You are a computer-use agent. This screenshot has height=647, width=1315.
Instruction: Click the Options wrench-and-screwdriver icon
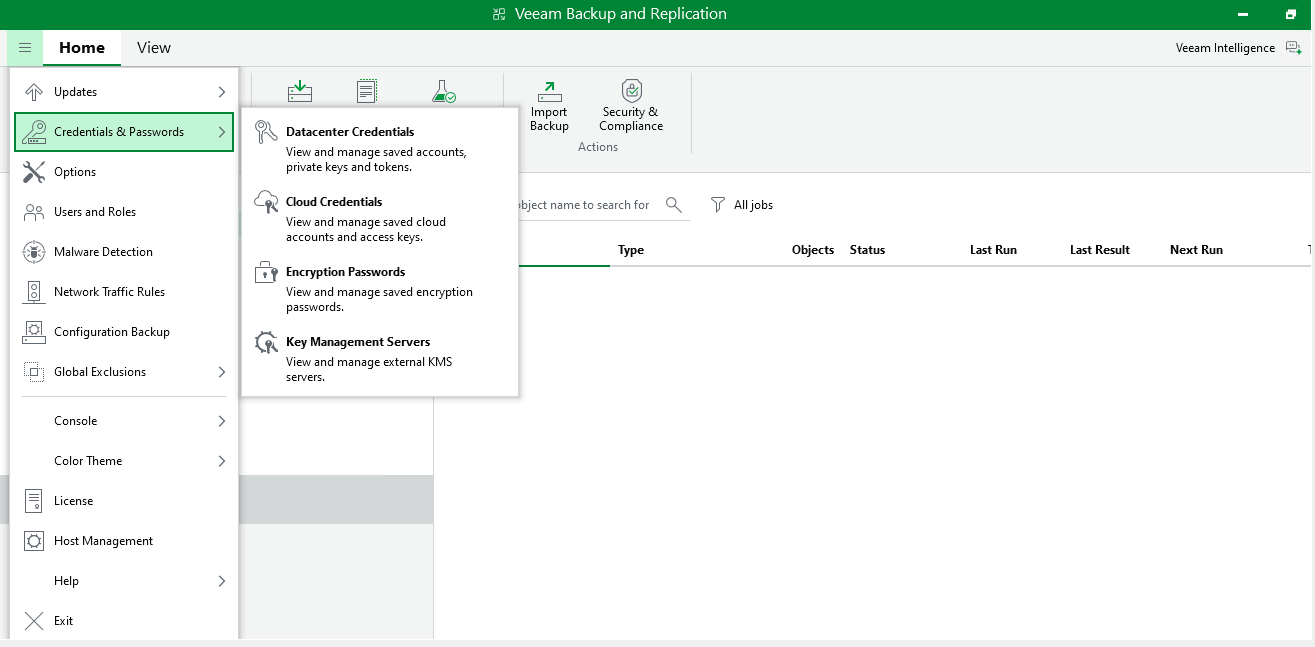click(34, 172)
